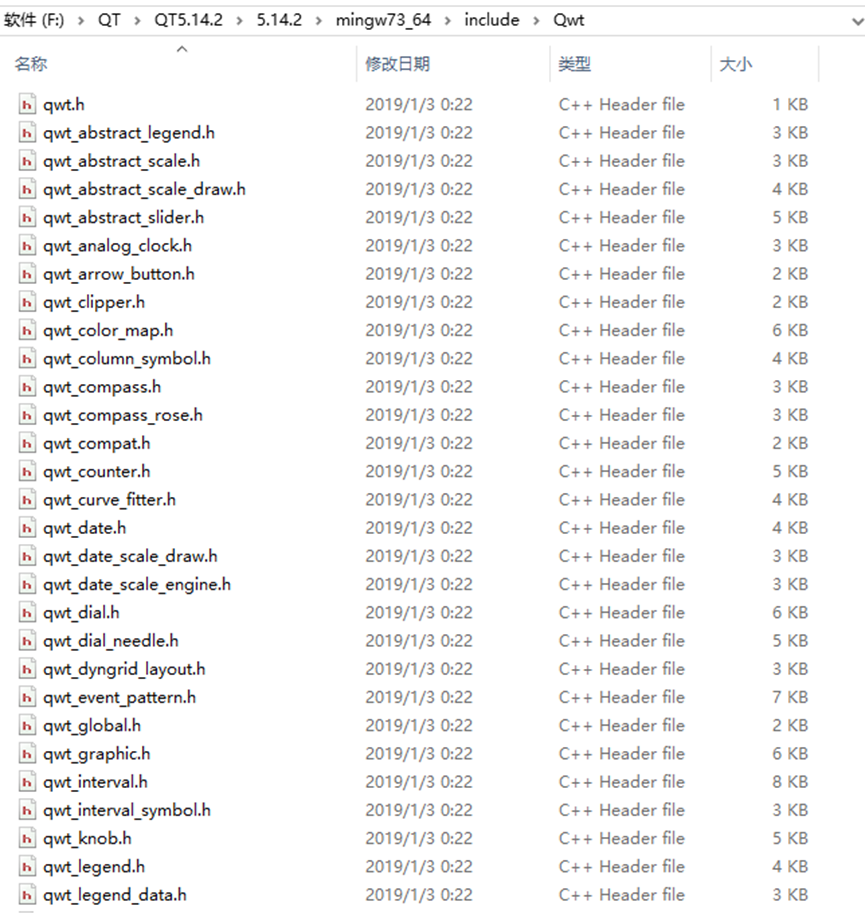Click the file icon of qwt.h

tap(26, 105)
